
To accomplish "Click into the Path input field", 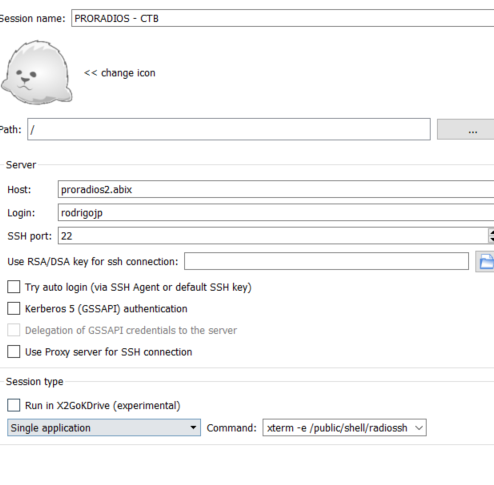I will [x=229, y=129].
